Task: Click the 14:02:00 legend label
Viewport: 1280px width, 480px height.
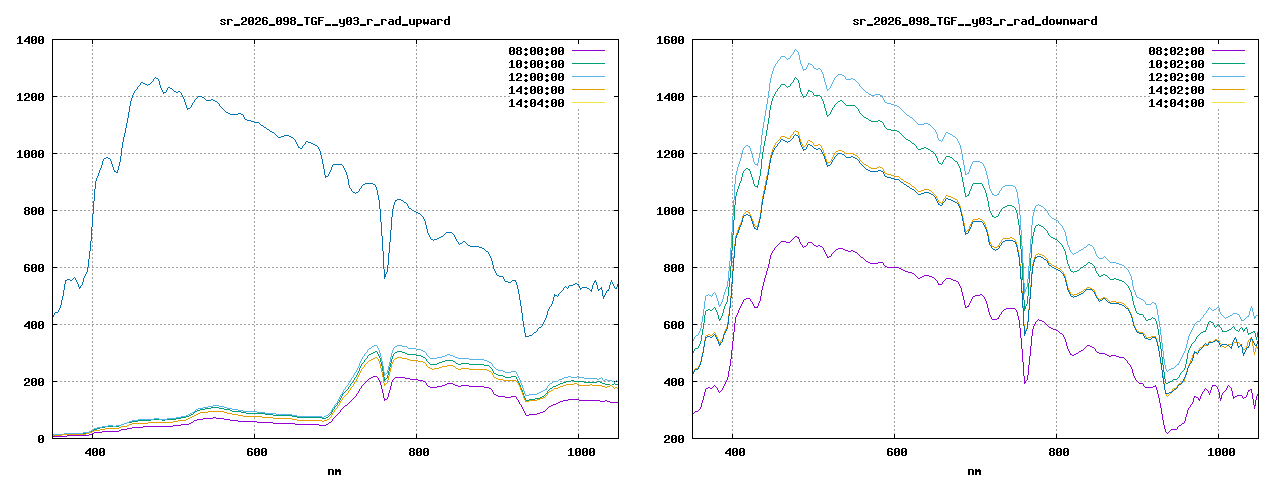Action: [x=1176, y=90]
